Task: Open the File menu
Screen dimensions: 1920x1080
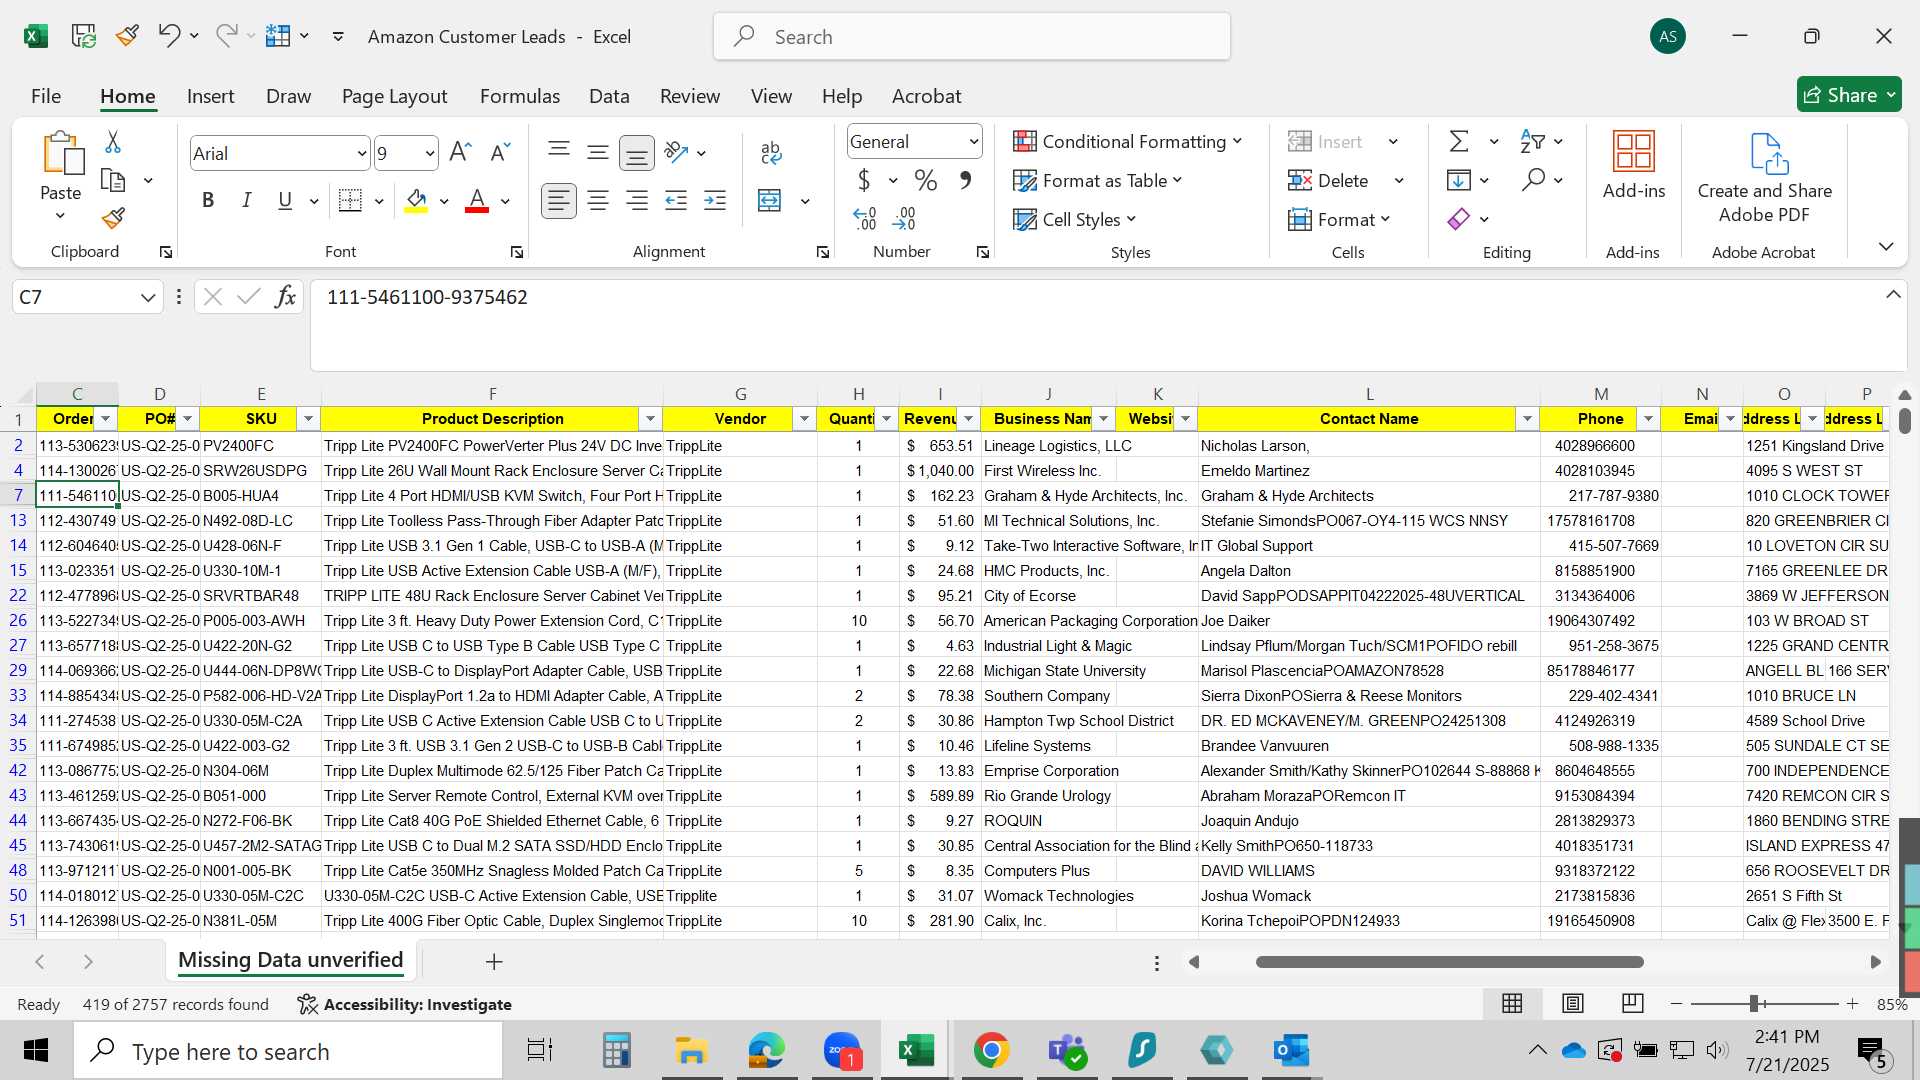Action: [46, 96]
